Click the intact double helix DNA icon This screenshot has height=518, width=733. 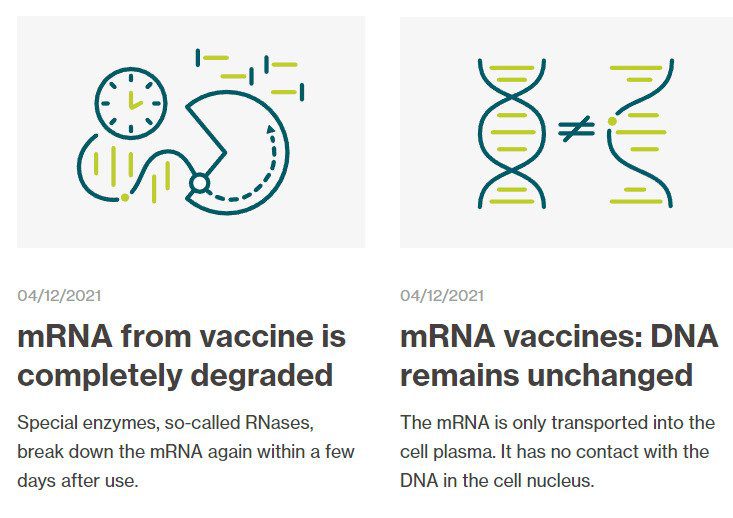[x=512, y=133]
